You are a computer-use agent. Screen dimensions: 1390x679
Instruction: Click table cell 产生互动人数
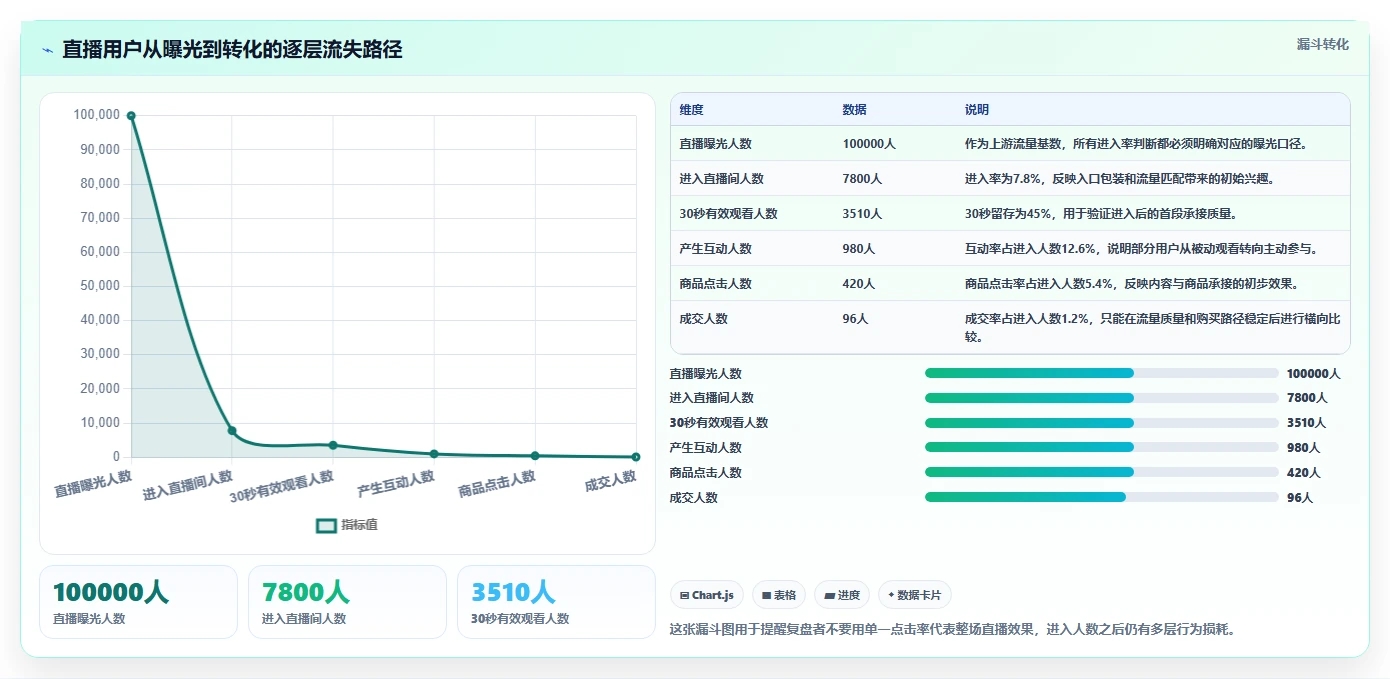point(716,249)
